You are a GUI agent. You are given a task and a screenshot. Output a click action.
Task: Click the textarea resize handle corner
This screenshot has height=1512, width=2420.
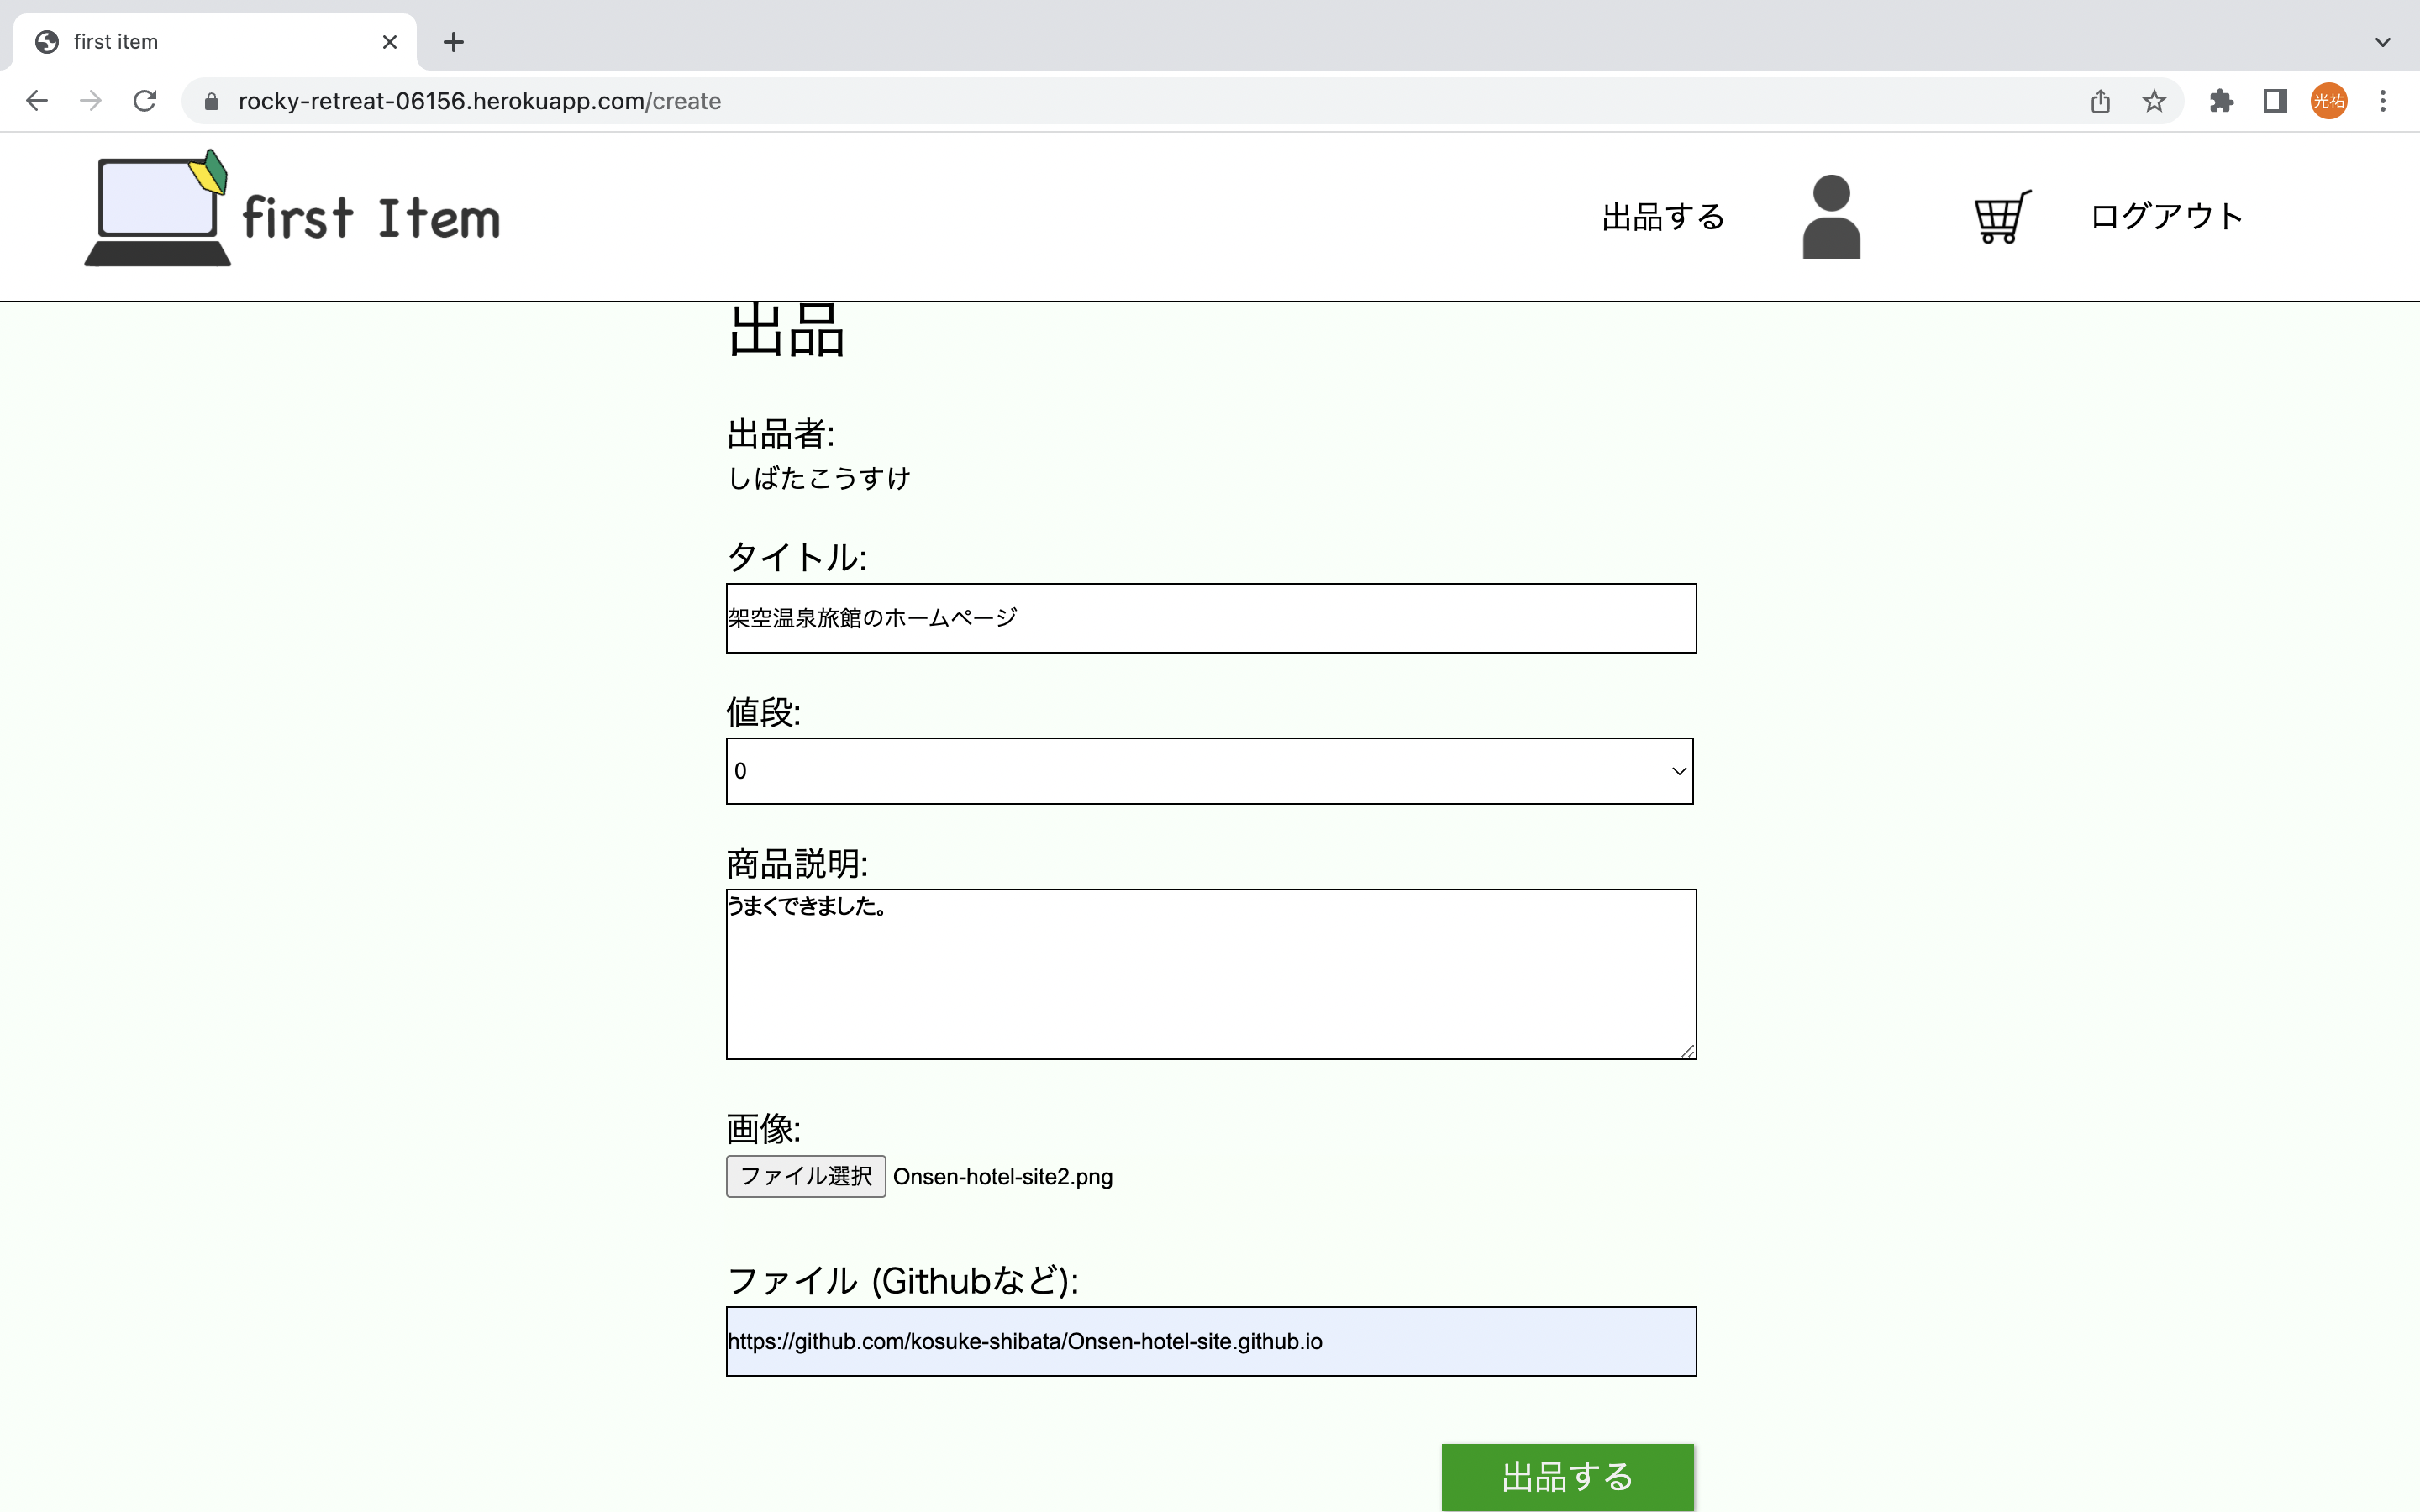pyautogui.click(x=1687, y=1050)
